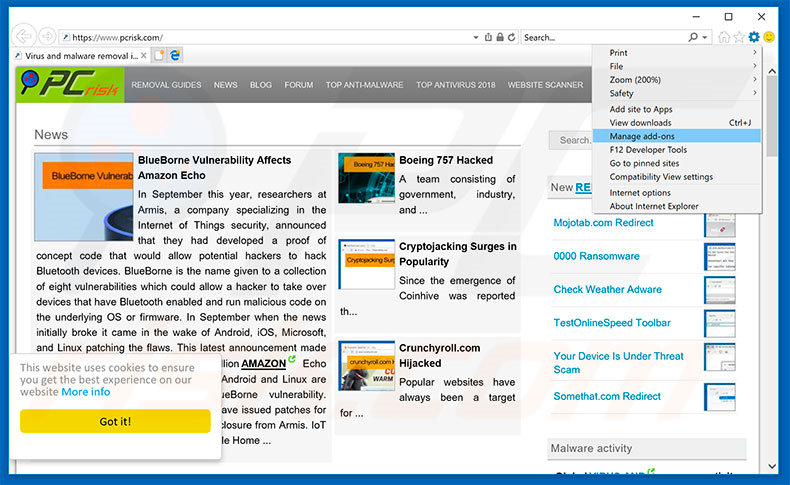Screen dimensions: 790x485
Task: Open Your Device Is Under Threat Scam link
Action: click(x=618, y=363)
